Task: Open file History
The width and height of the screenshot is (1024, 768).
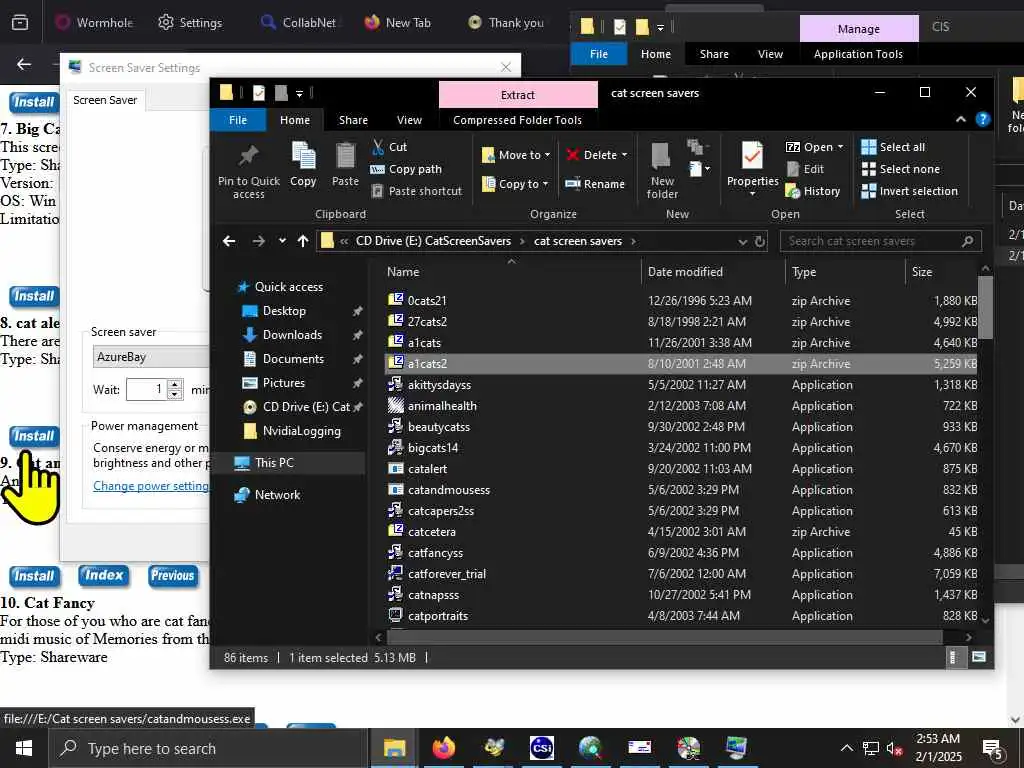Action: coord(812,191)
